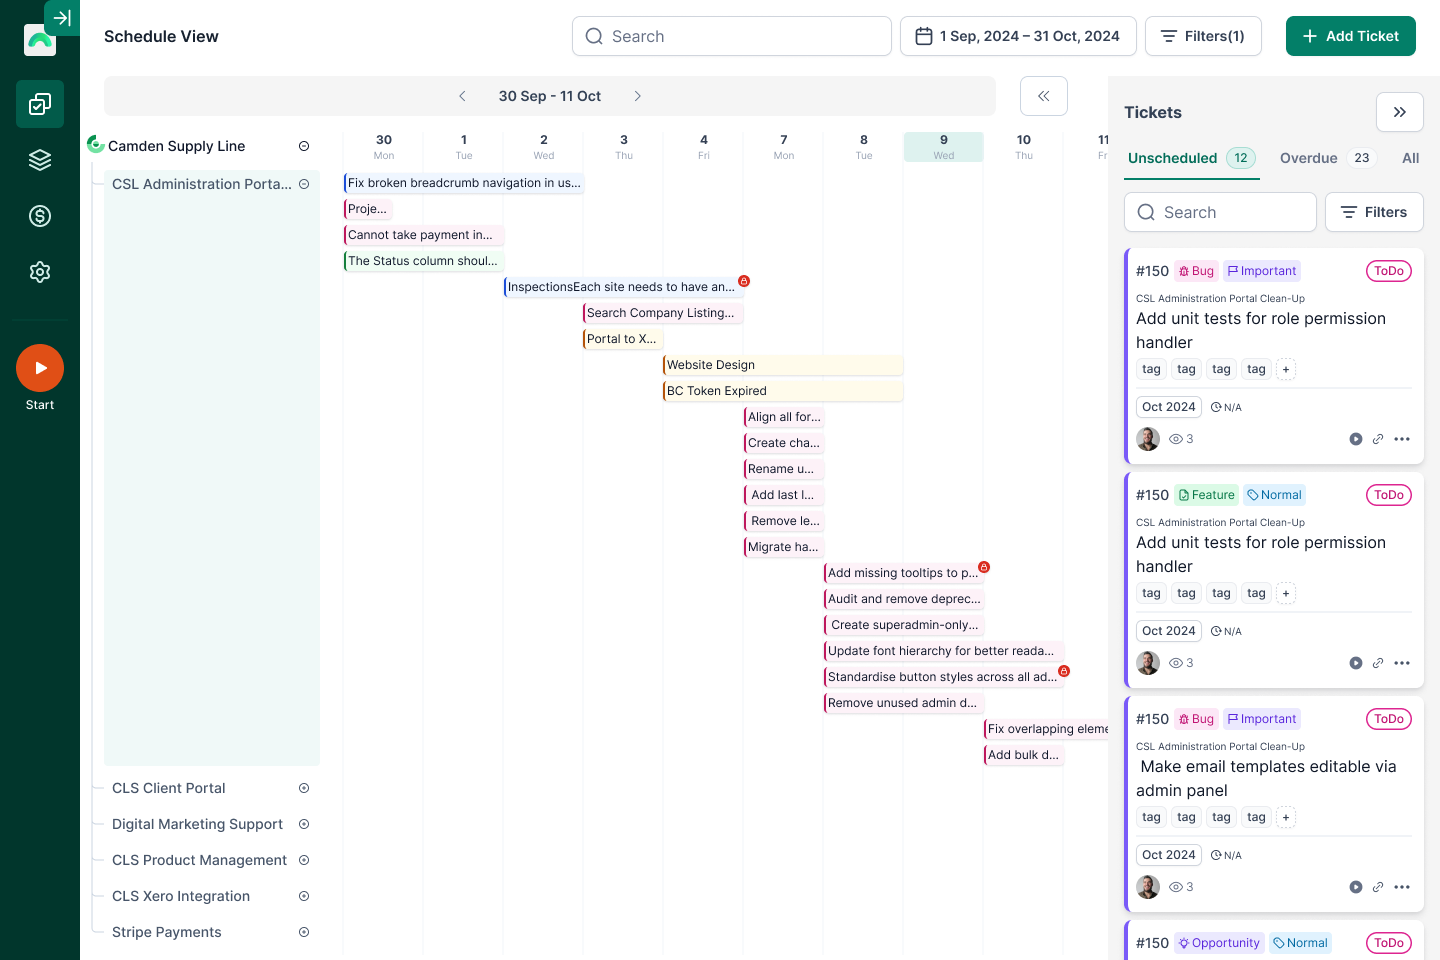Click the Important priority on 'Make email templates' ticket

[x=1262, y=719]
